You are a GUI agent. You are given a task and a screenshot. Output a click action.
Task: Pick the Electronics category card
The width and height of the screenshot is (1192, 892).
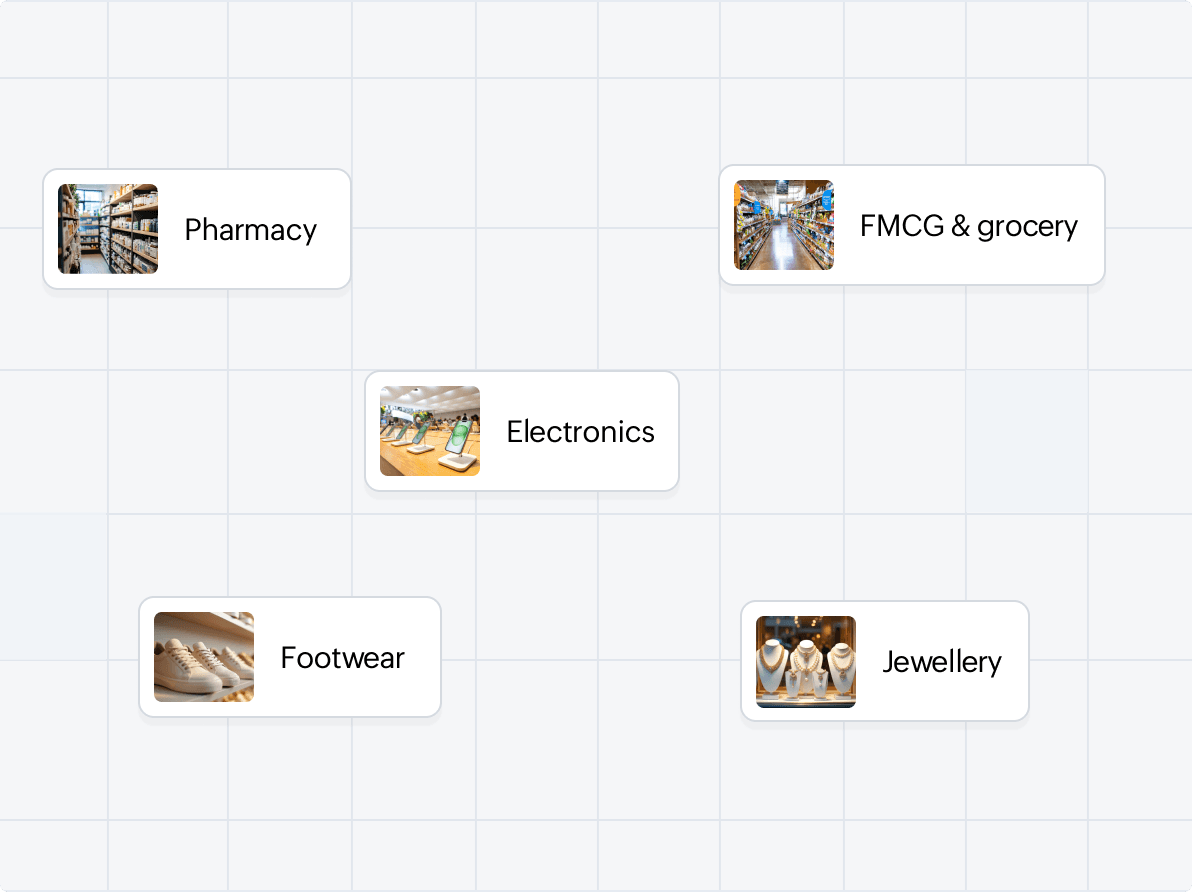522,431
